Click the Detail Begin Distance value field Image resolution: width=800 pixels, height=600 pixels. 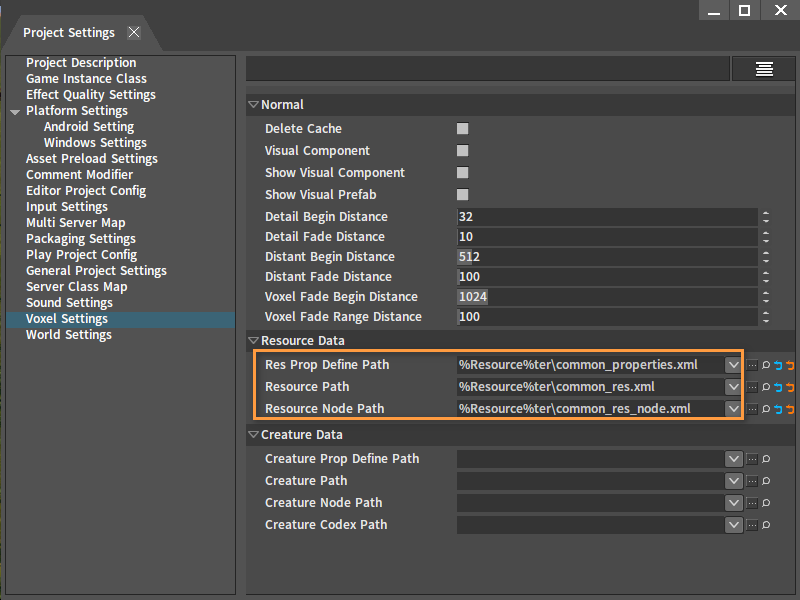[x=607, y=217]
